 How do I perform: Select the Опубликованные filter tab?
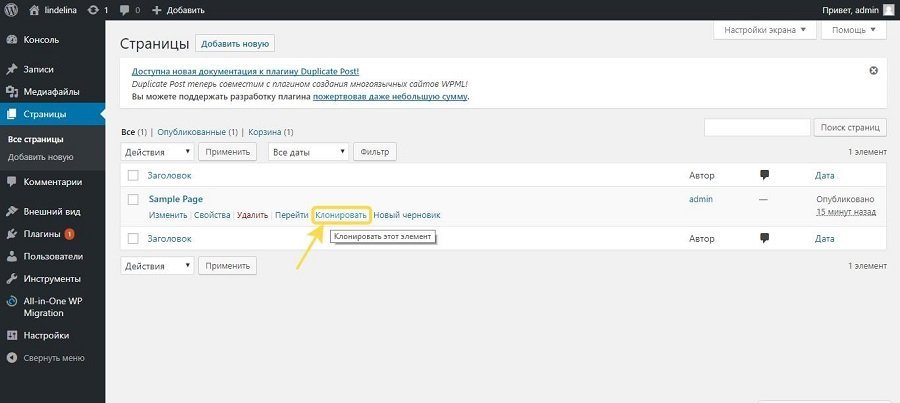192,132
